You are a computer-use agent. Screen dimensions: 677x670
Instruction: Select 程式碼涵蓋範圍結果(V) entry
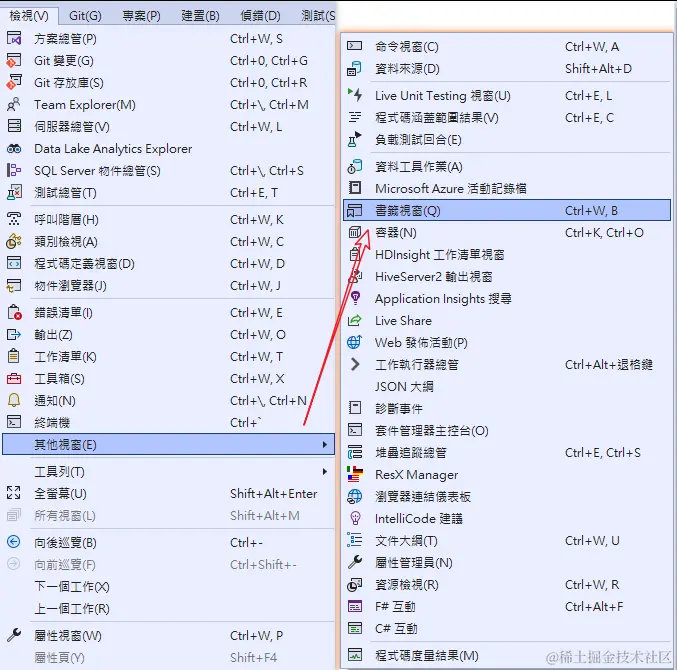tap(507, 117)
